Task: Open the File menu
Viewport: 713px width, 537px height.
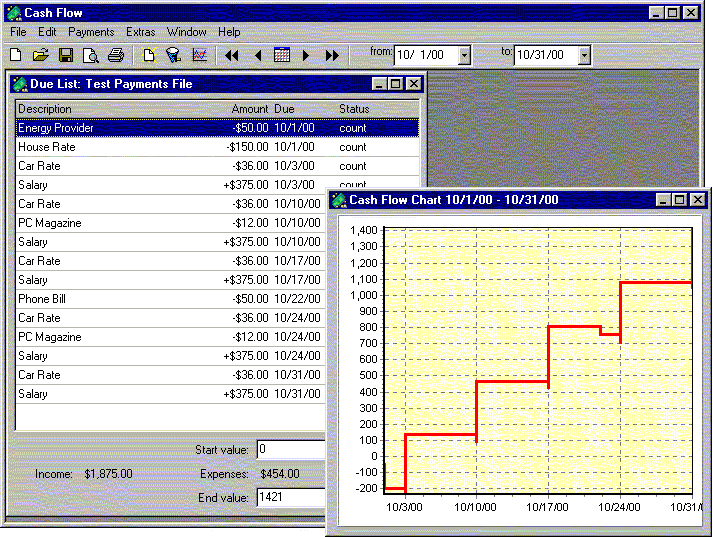Action: [x=18, y=32]
